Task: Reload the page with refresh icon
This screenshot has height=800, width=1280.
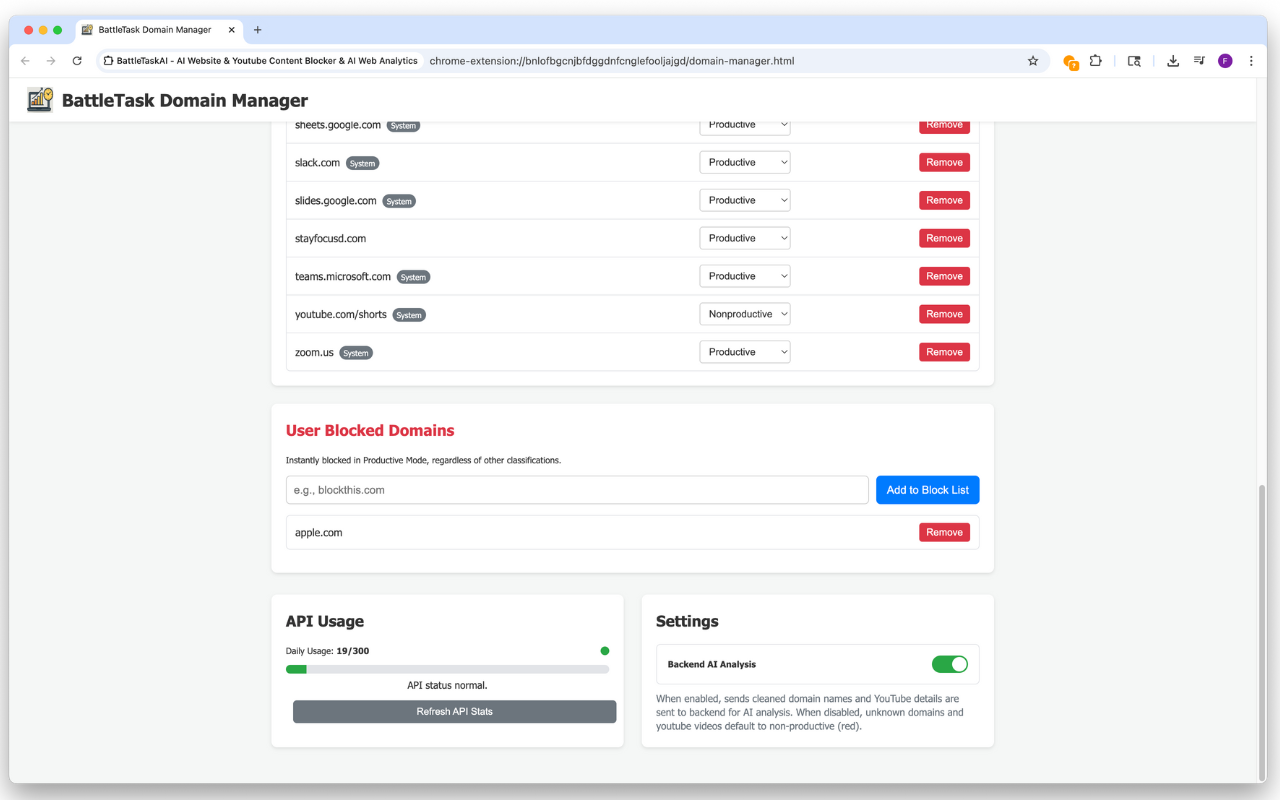Action: (x=77, y=61)
